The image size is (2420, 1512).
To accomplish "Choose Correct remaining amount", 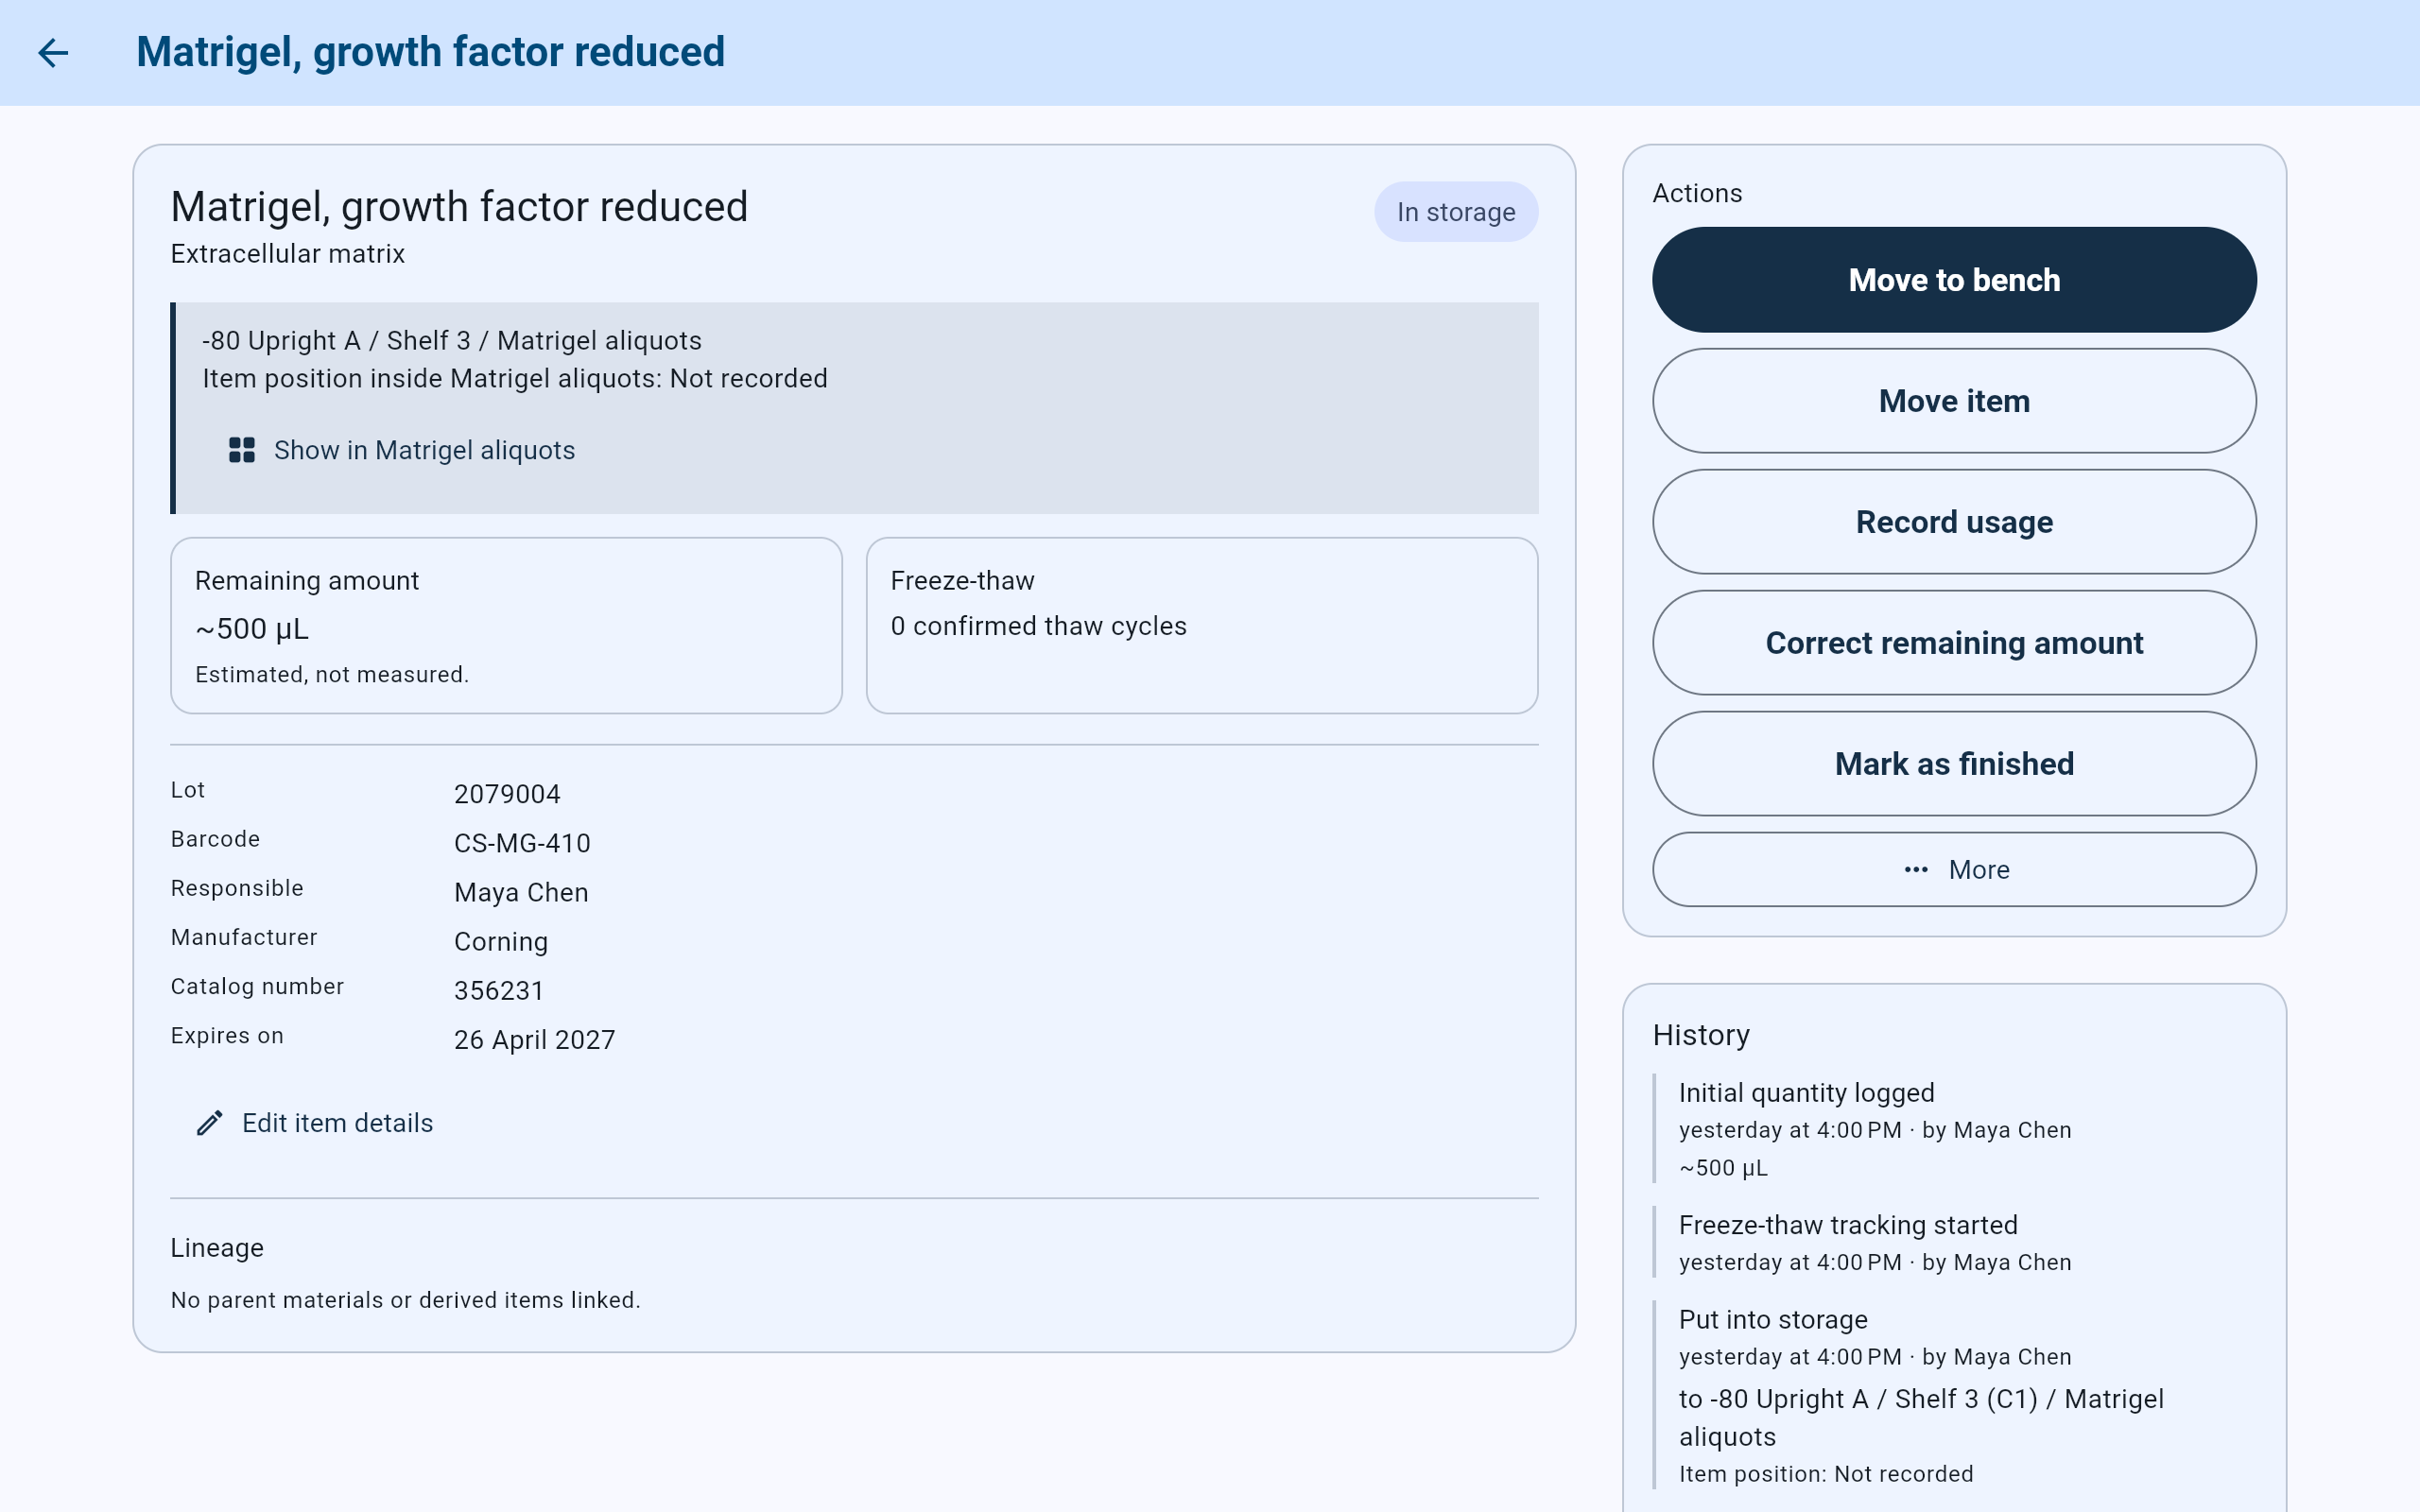I will pyautogui.click(x=1954, y=643).
